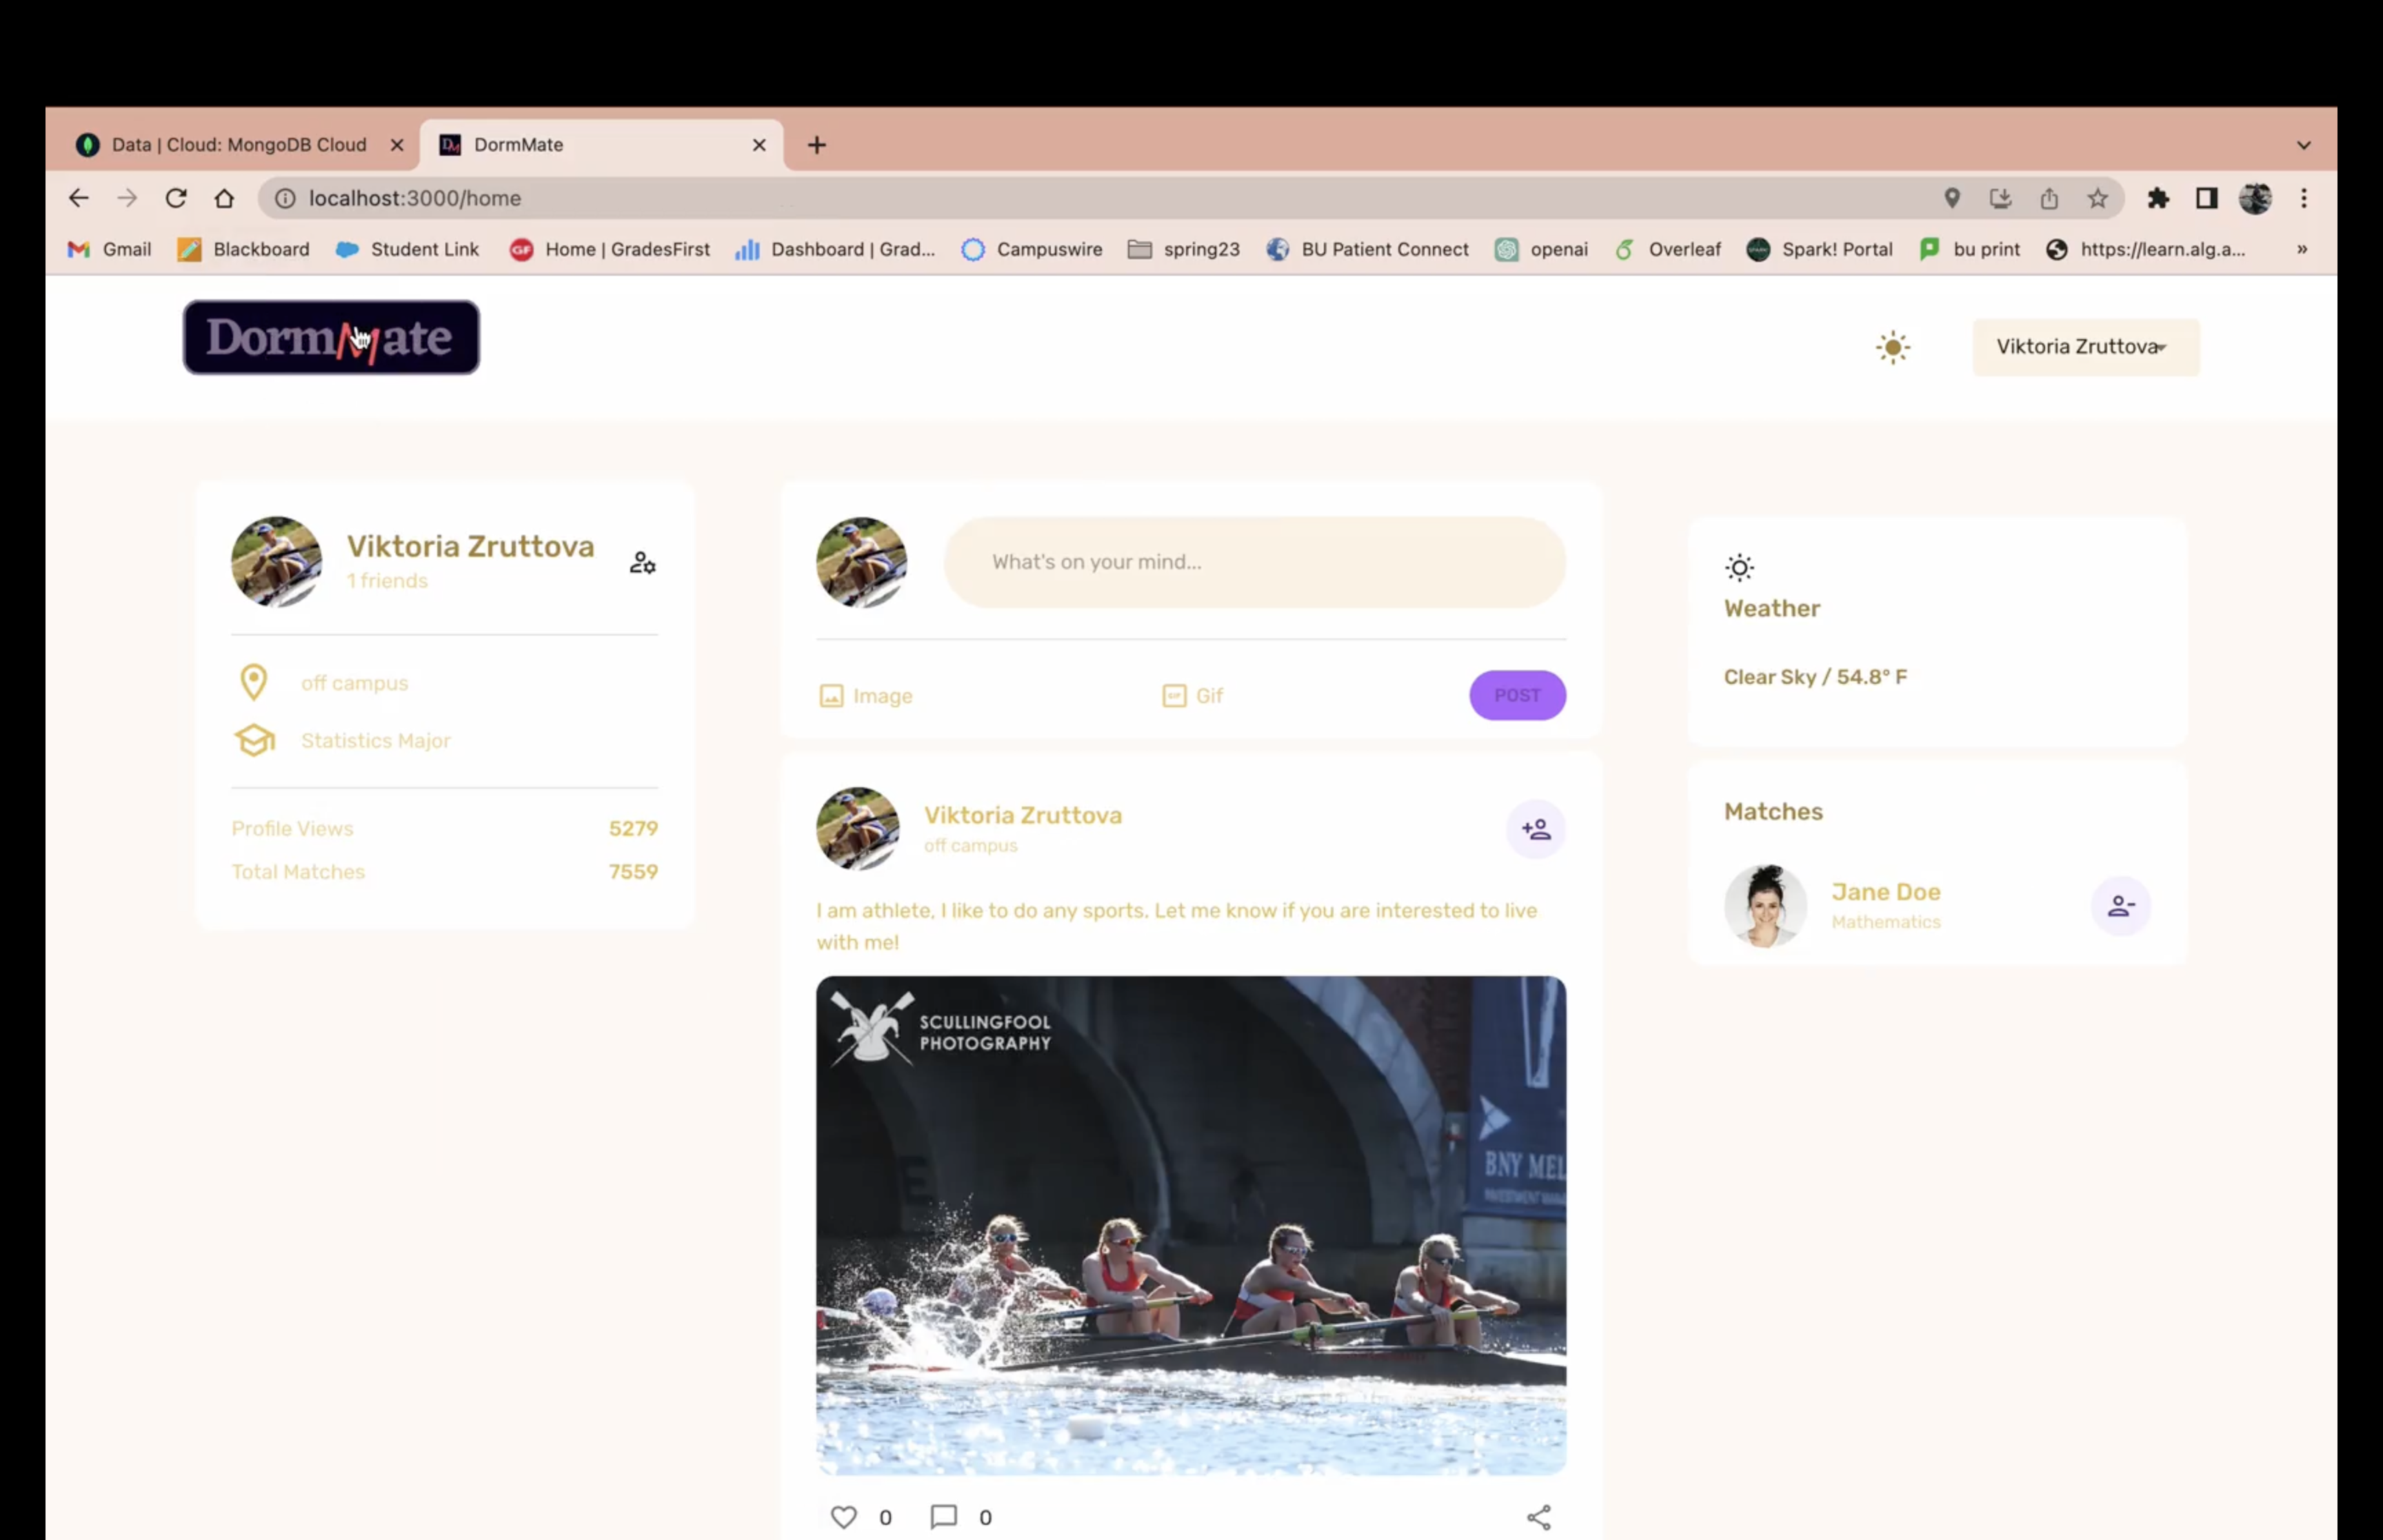The height and width of the screenshot is (1540, 2383).
Task: Open tab search dropdown arrow
Action: pos(2303,145)
